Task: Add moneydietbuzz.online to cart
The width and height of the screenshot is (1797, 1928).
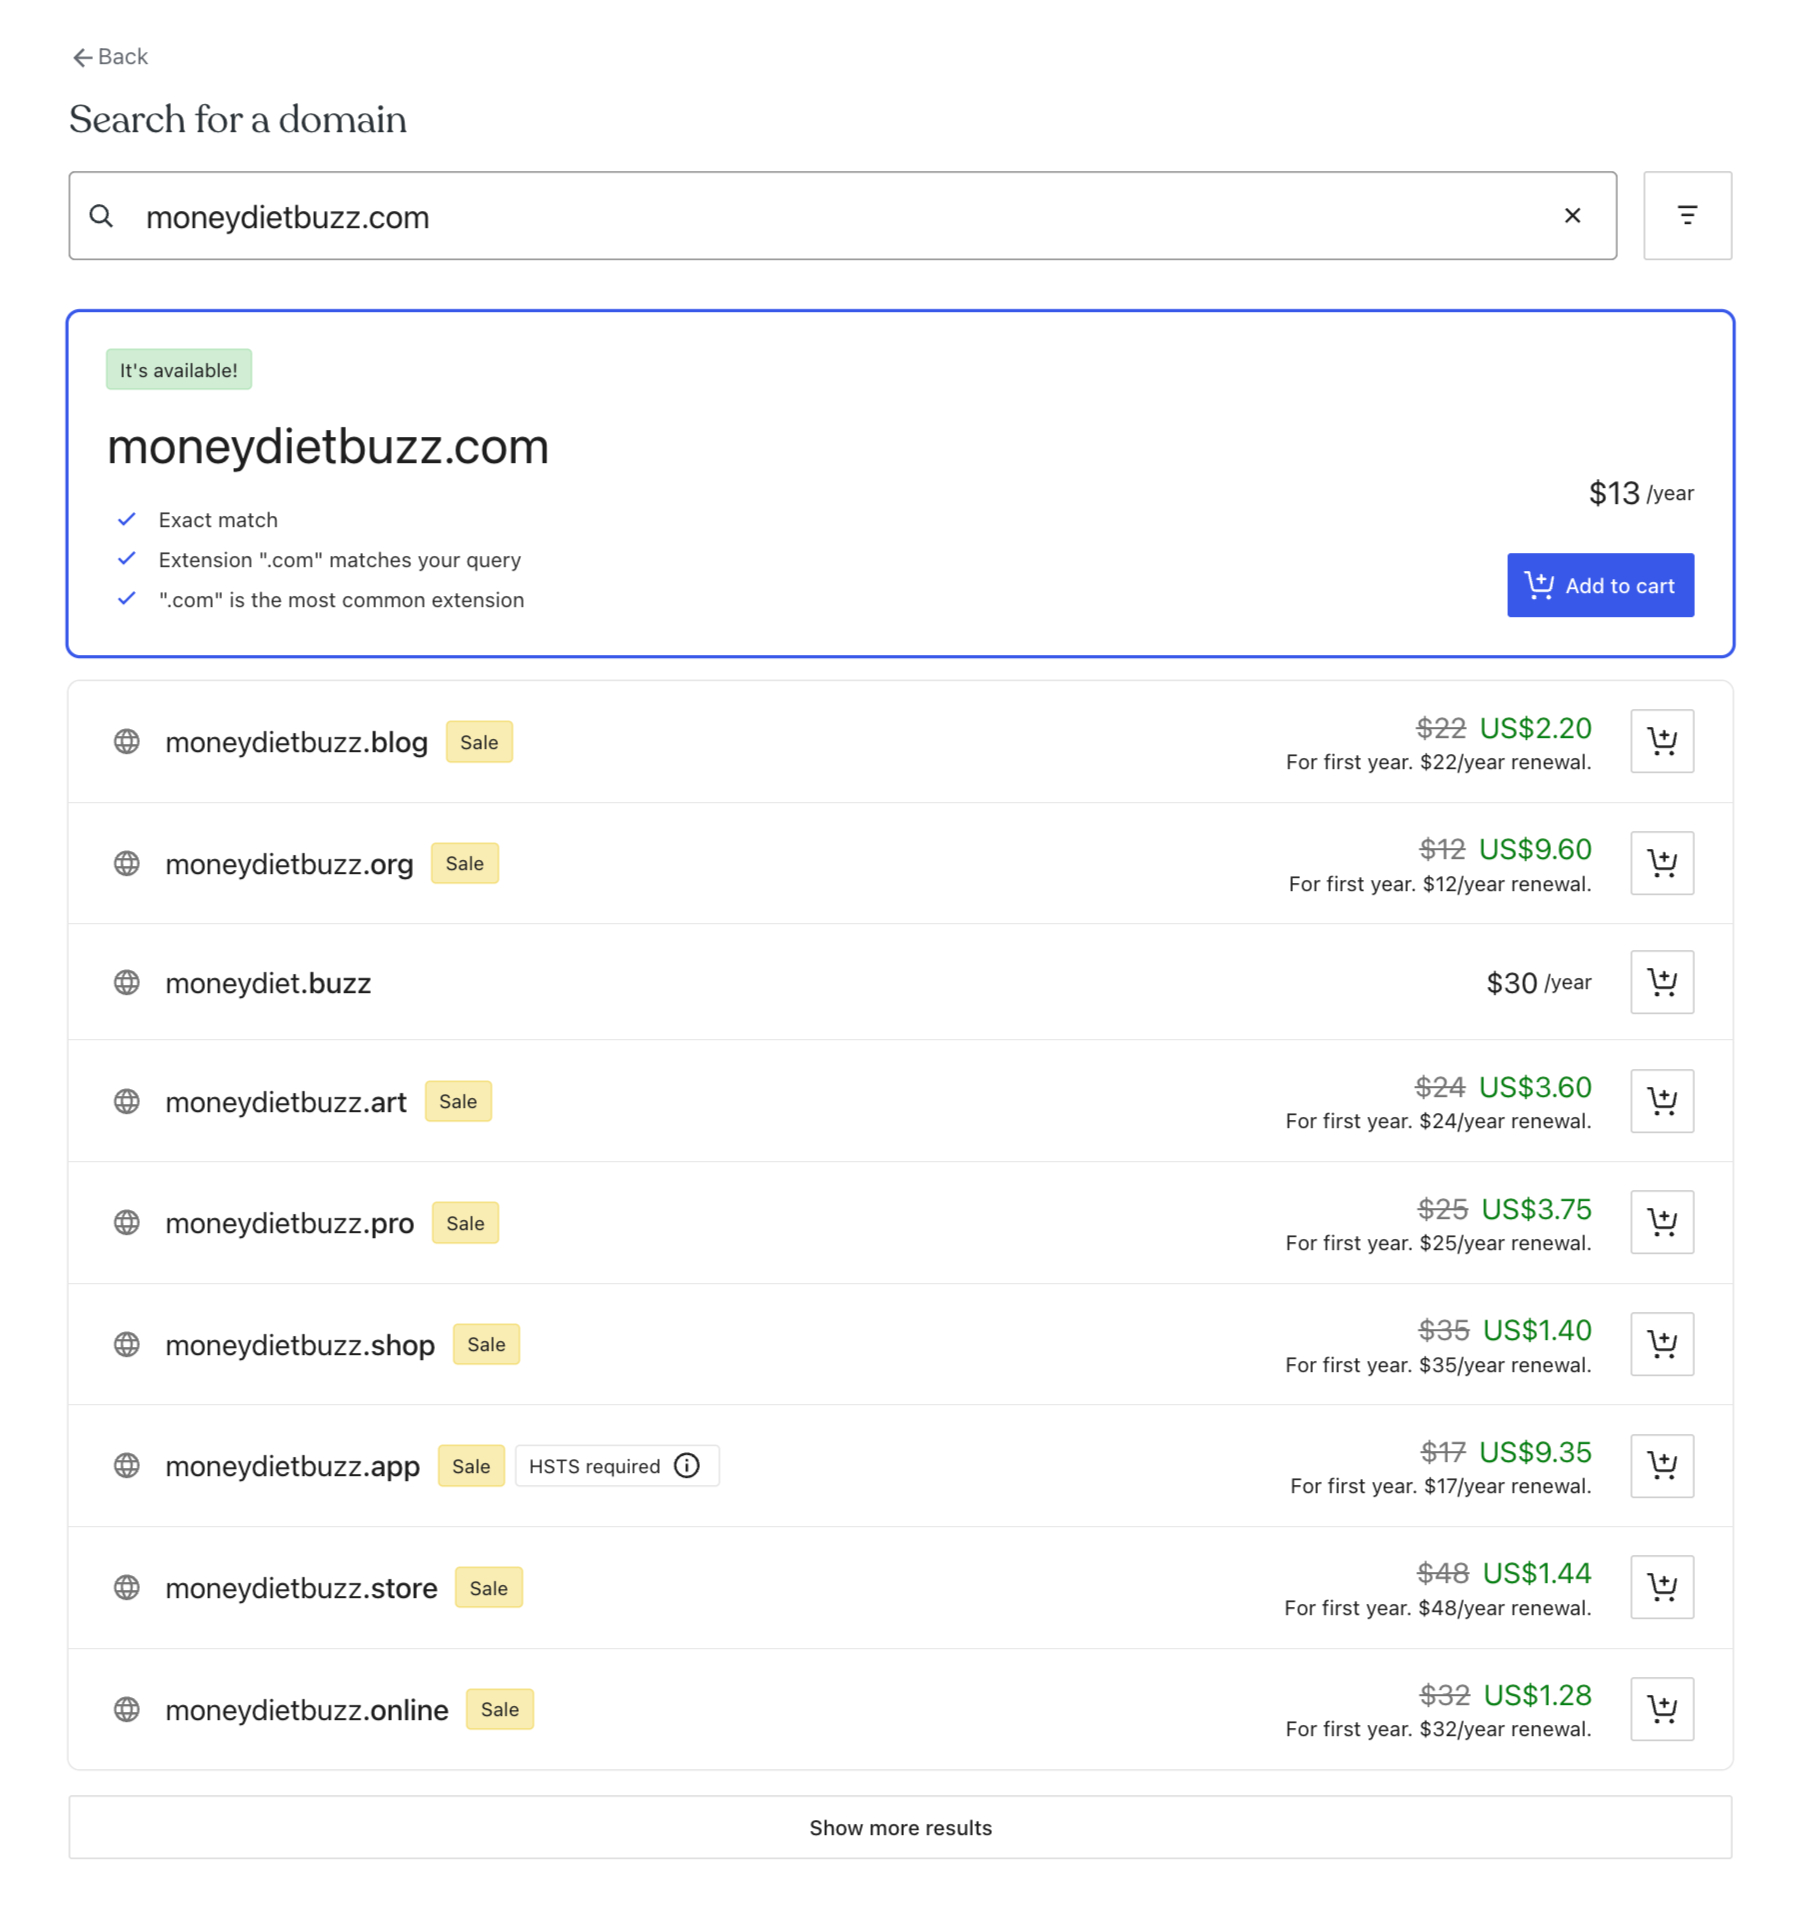Action: (1660, 1709)
